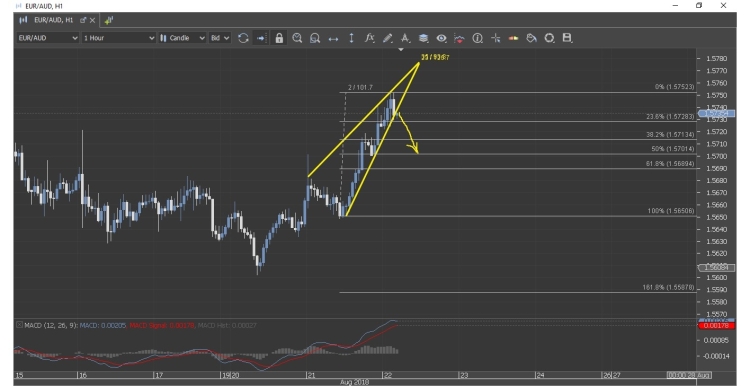Click the add new chart button

109,20
